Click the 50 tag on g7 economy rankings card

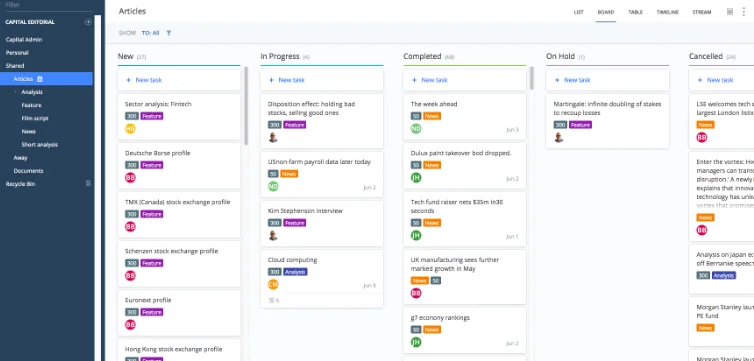[416, 329]
